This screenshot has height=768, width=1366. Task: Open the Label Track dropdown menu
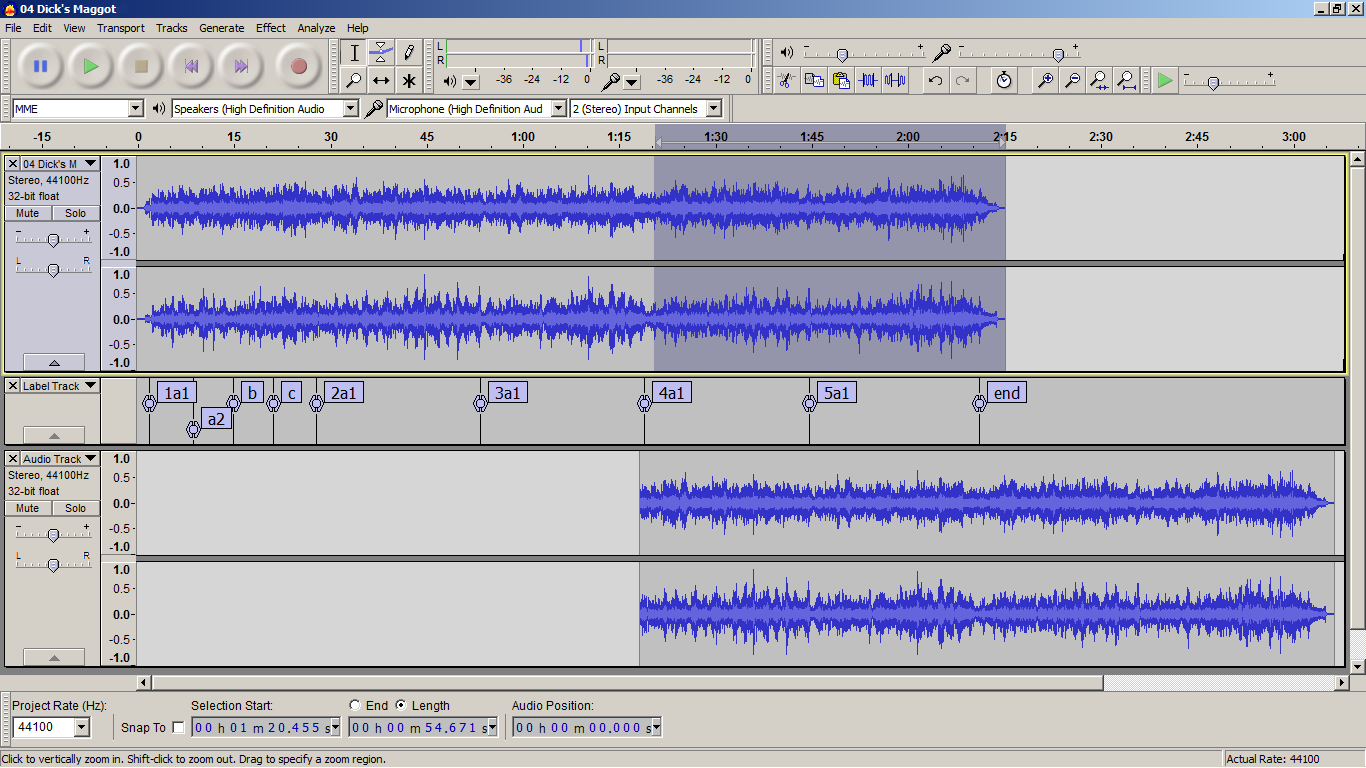[90, 386]
